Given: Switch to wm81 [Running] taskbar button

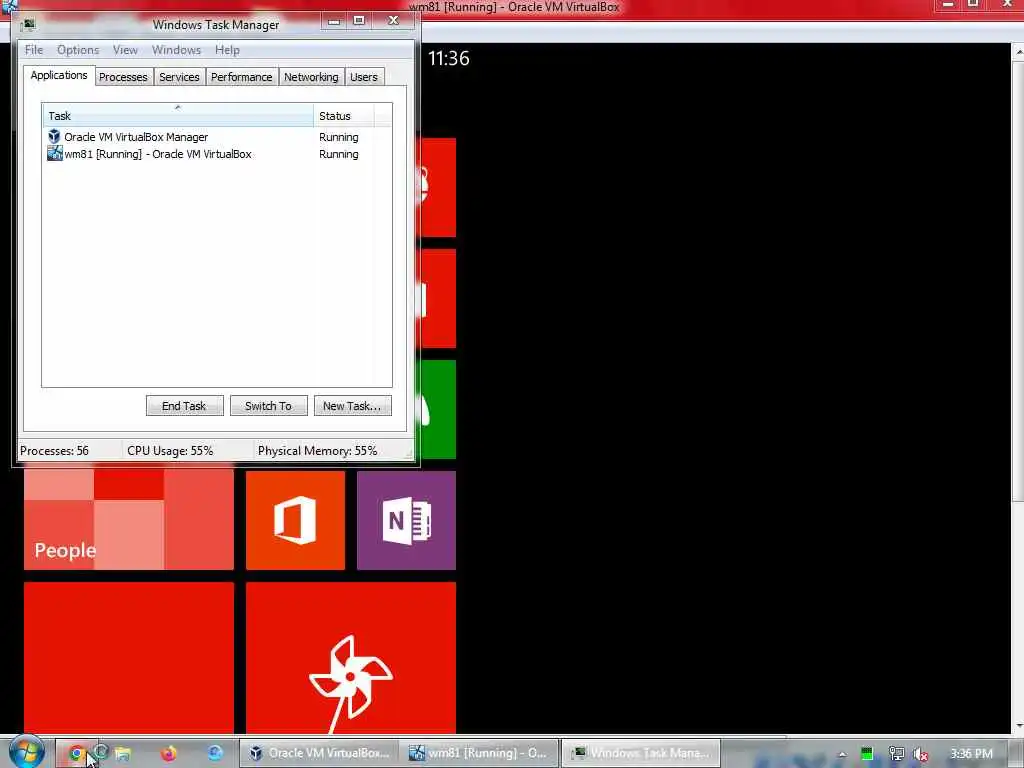Looking at the screenshot, I should (x=480, y=753).
